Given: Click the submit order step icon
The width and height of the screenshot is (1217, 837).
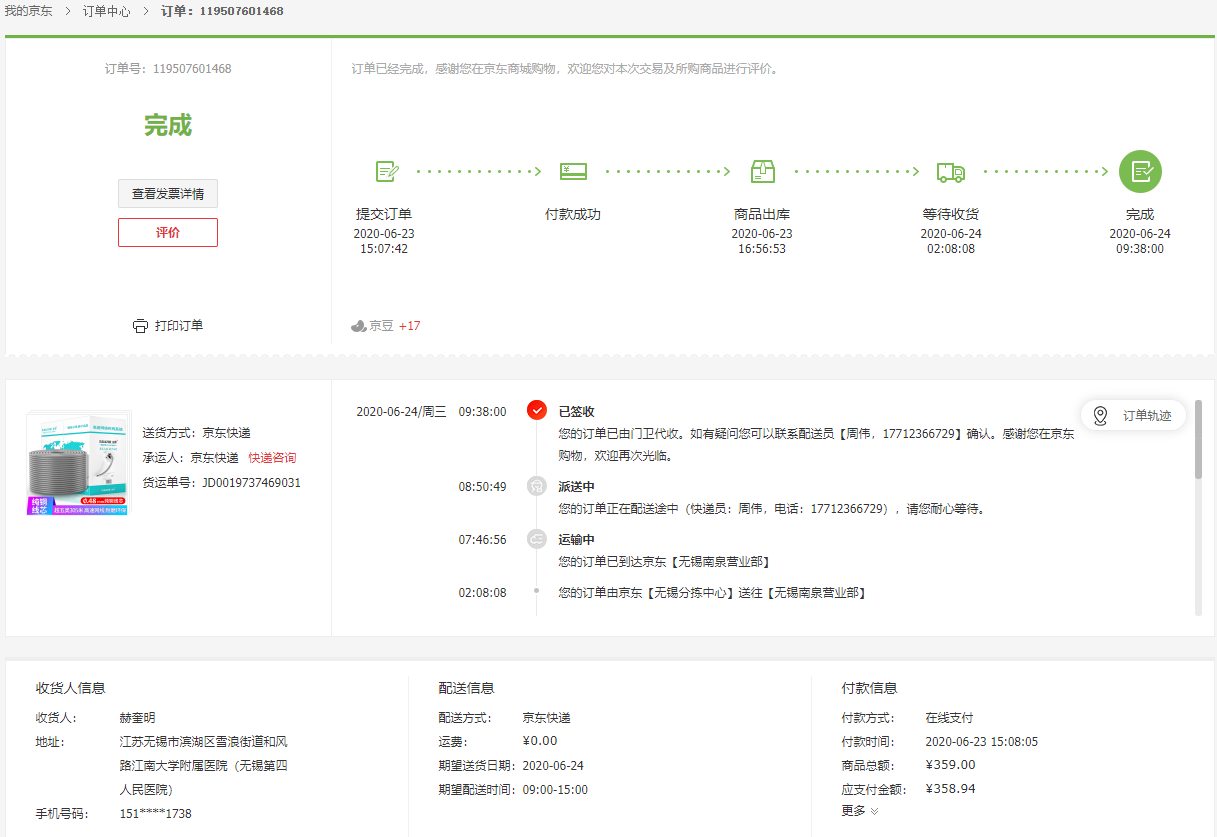Looking at the screenshot, I should 386,171.
